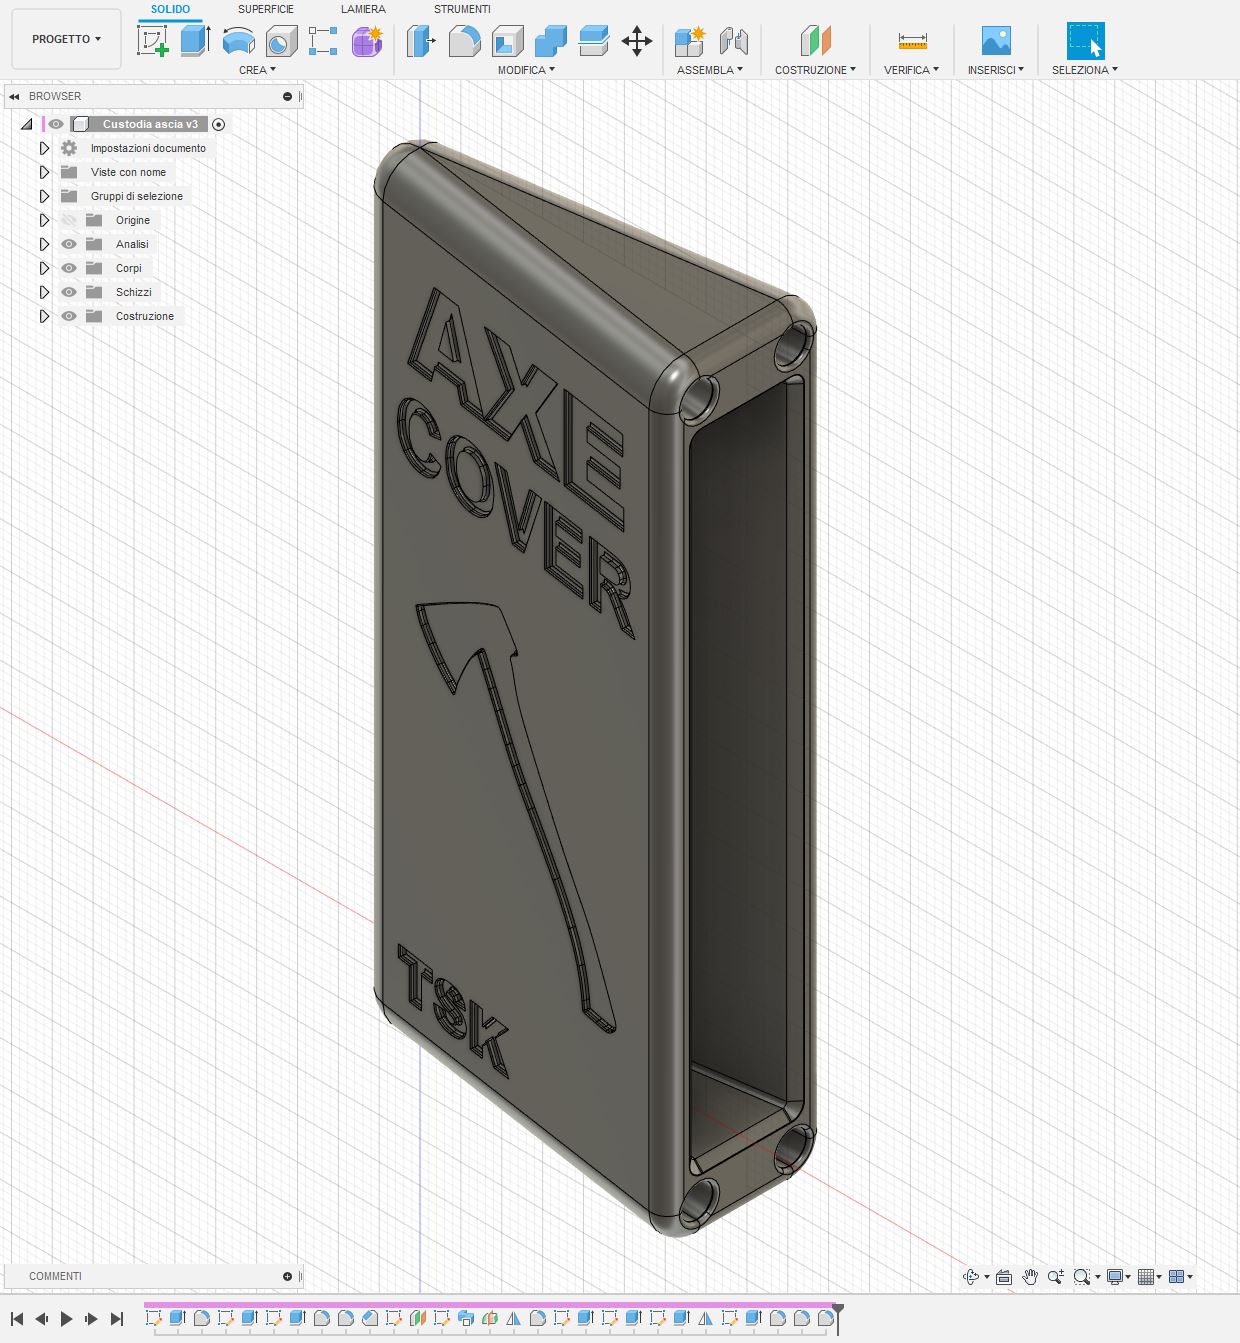Expand the Origine folder
The image size is (1240, 1343).
(44, 220)
